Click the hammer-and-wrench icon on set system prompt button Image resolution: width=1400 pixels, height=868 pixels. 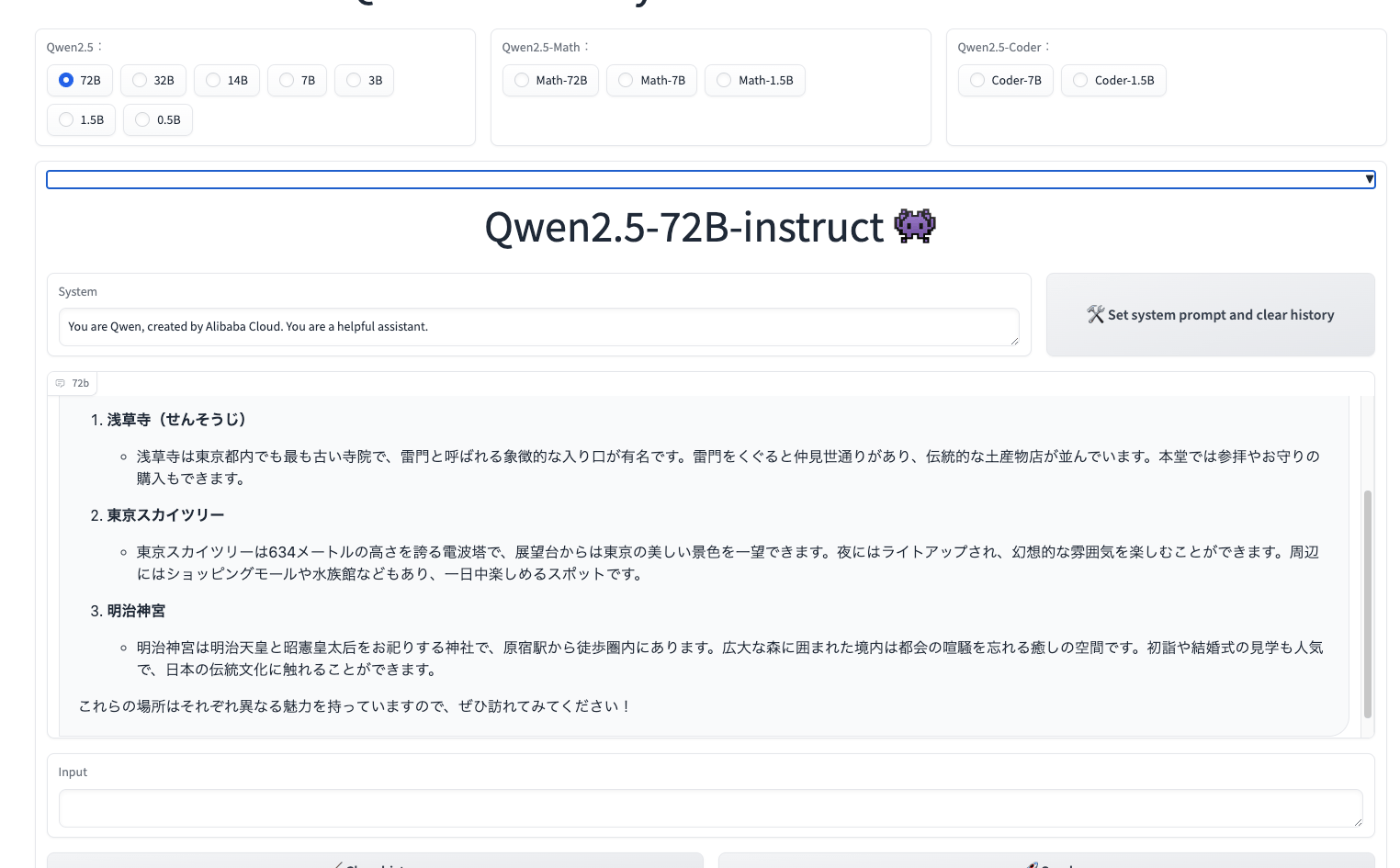coord(1095,315)
